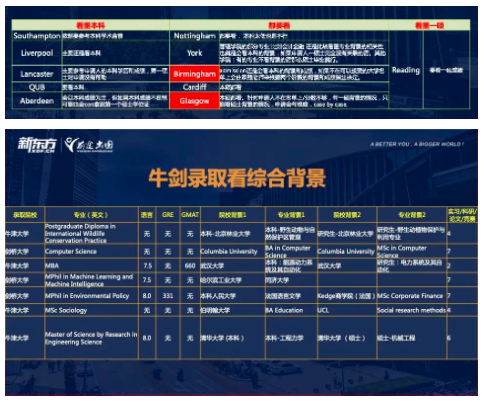Select the MBA program row
485x402 pixels.
tap(241, 266)
